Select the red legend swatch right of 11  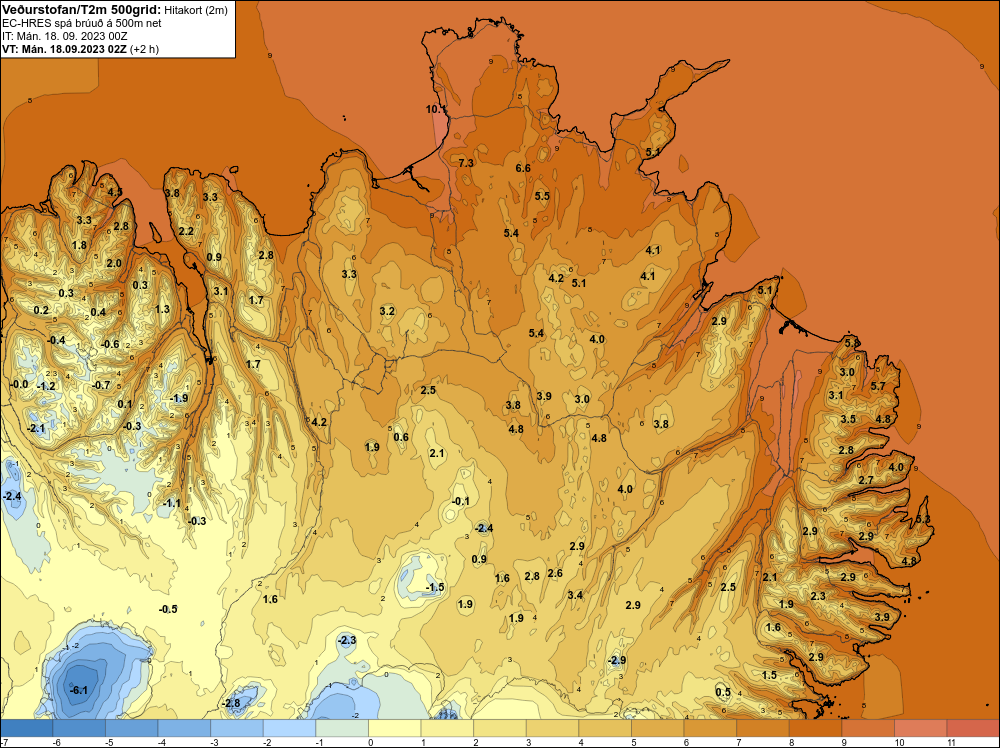click(x=973, y=728)
